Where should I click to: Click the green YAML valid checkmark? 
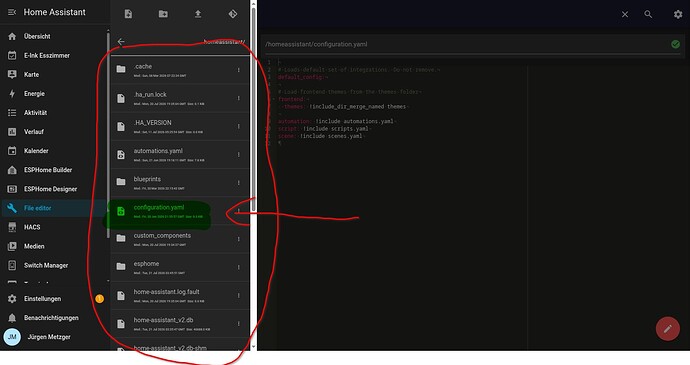tap(675, 44)
